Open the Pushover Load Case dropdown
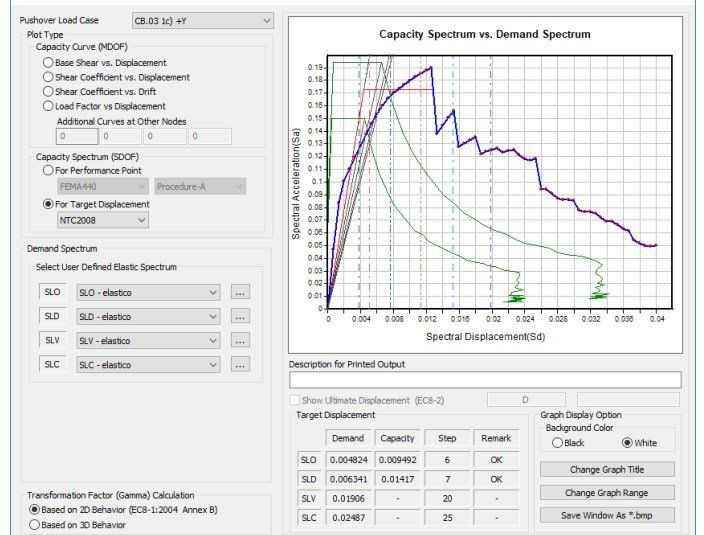 click(x=202, y=21)
